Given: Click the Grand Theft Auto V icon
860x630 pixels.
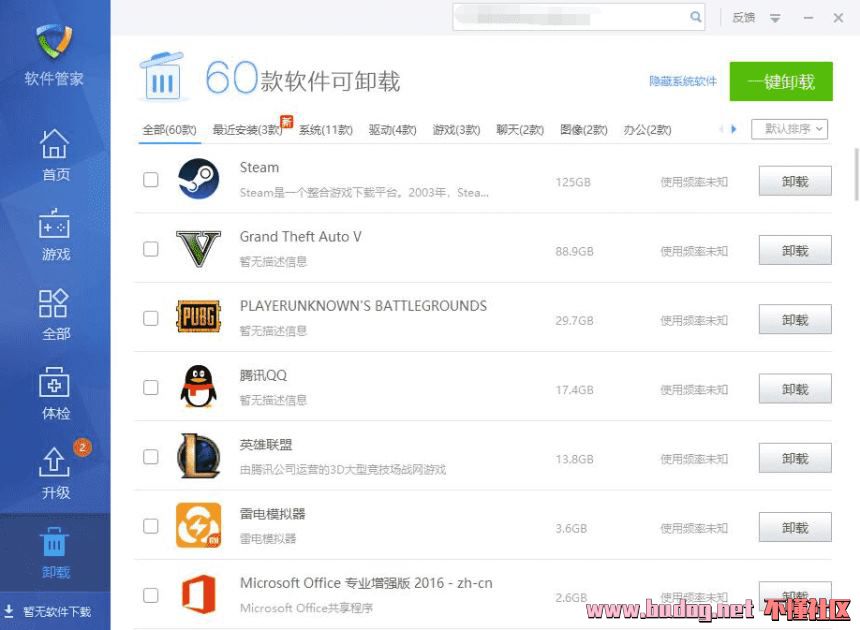Looking at the screenshot, I should coord(199,248).
